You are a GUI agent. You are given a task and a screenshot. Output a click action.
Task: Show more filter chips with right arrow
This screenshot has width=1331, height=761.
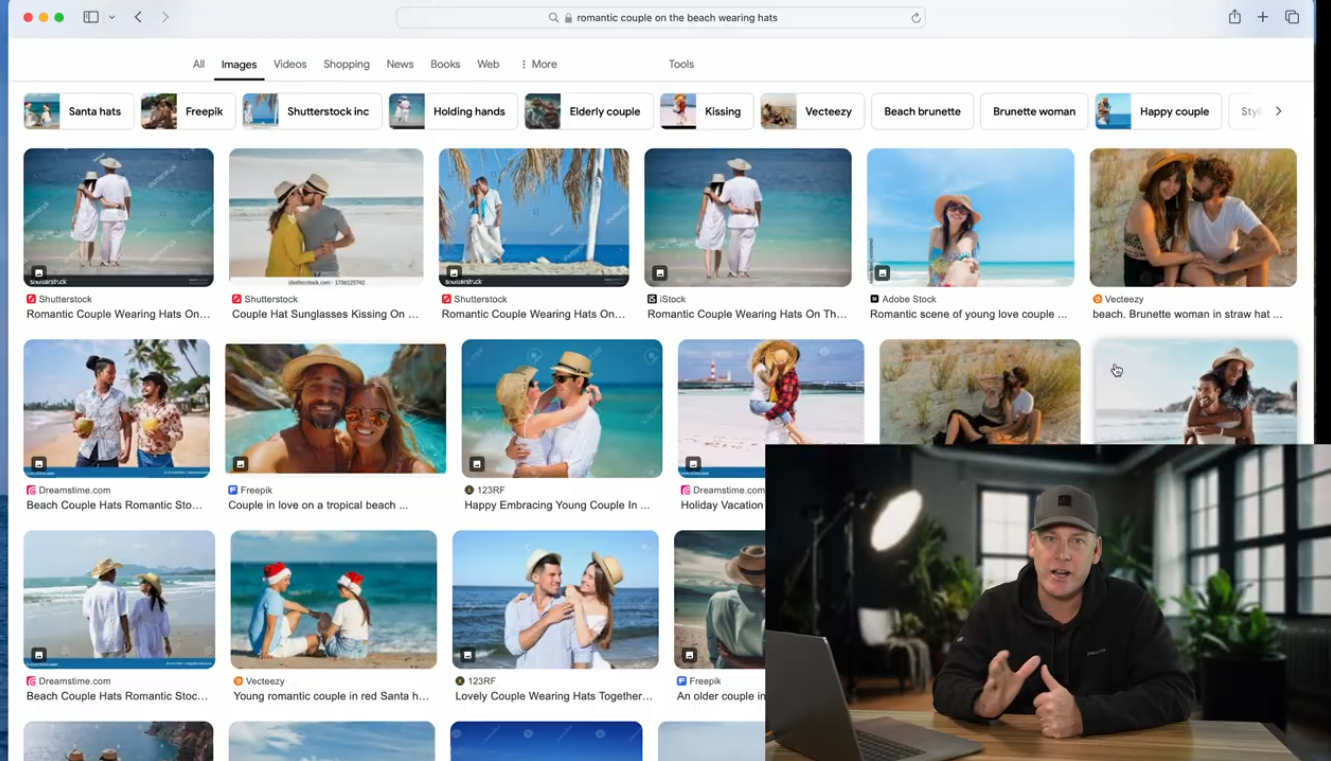[x=1278, y=111]
